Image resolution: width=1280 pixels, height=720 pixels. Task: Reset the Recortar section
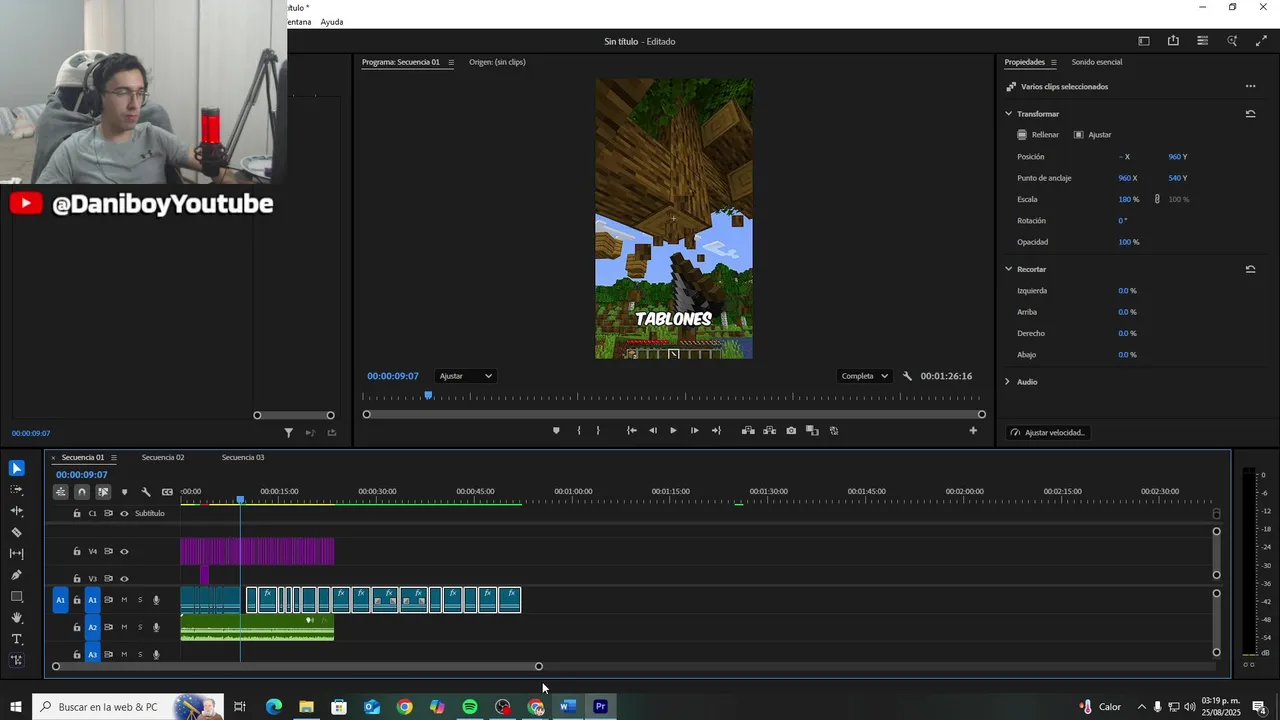(x=1250, y=269)
